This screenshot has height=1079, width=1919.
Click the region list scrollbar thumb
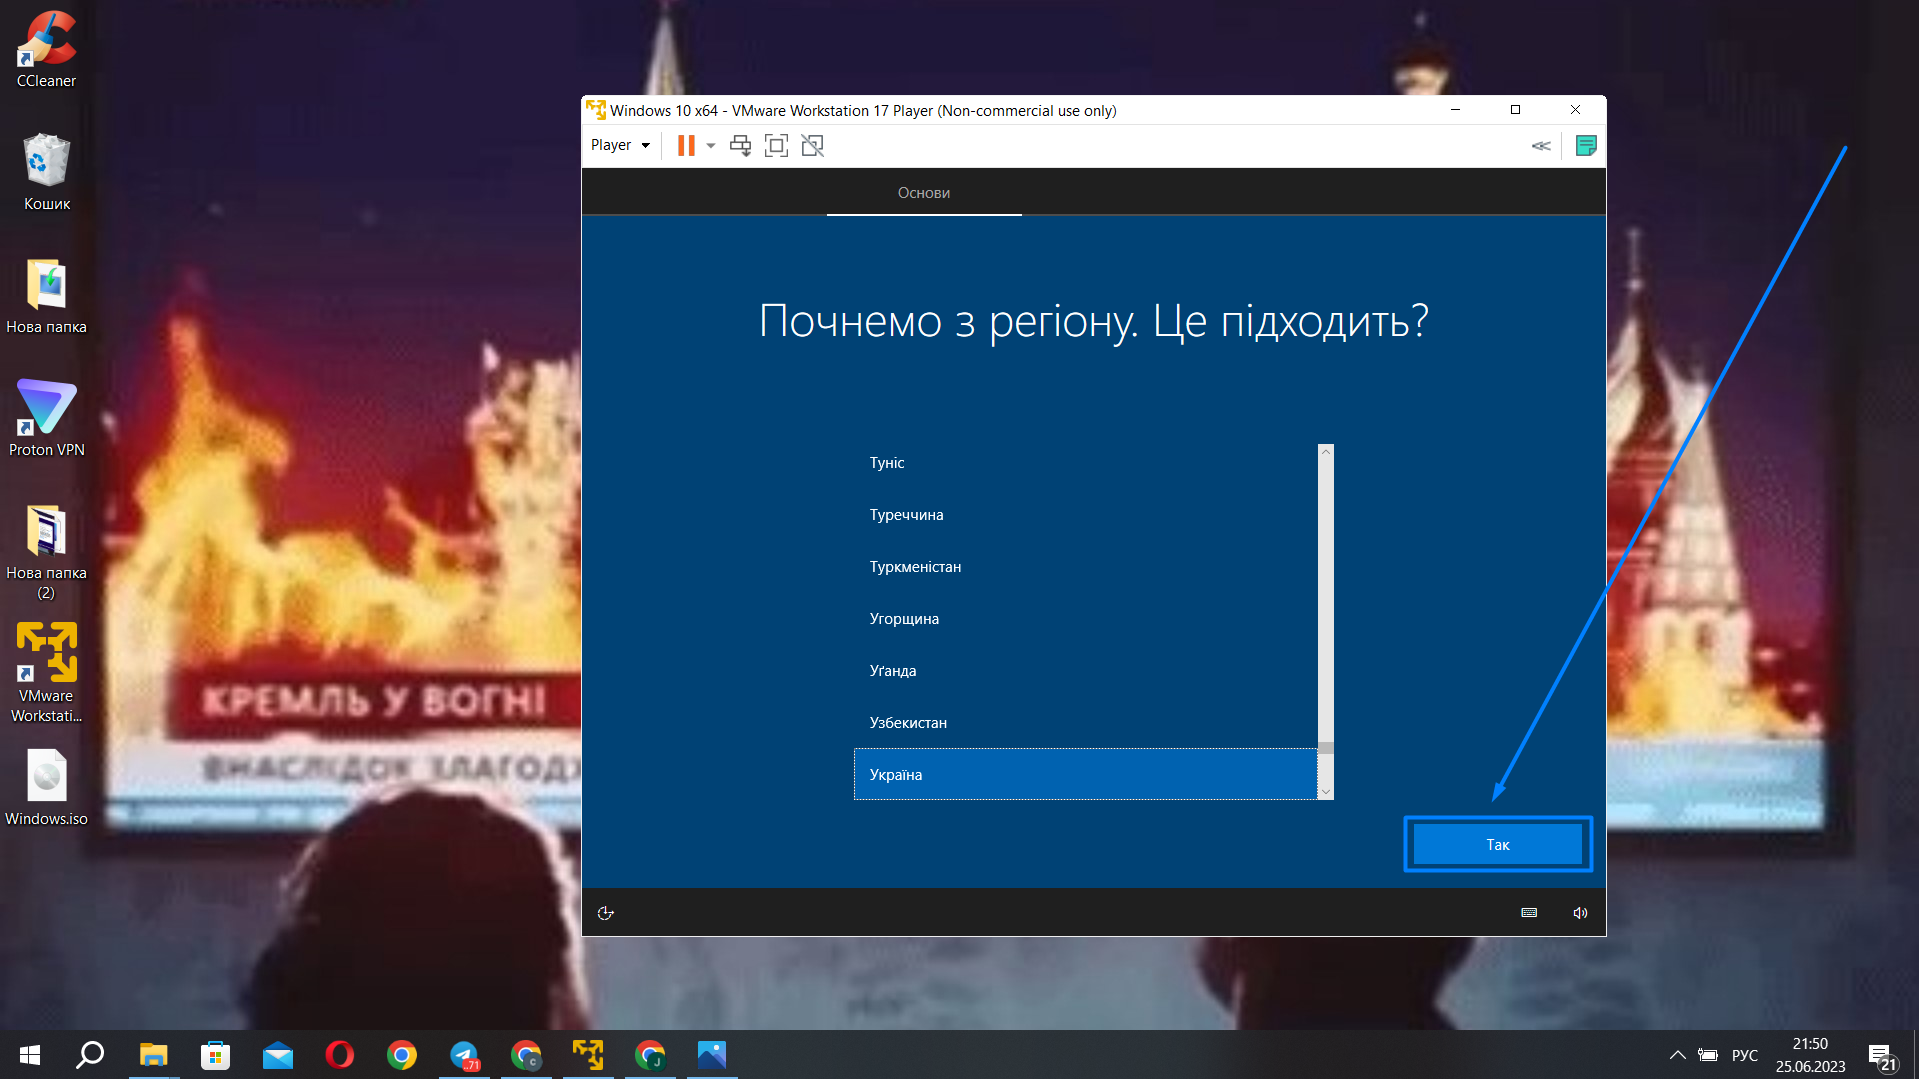1326,748
